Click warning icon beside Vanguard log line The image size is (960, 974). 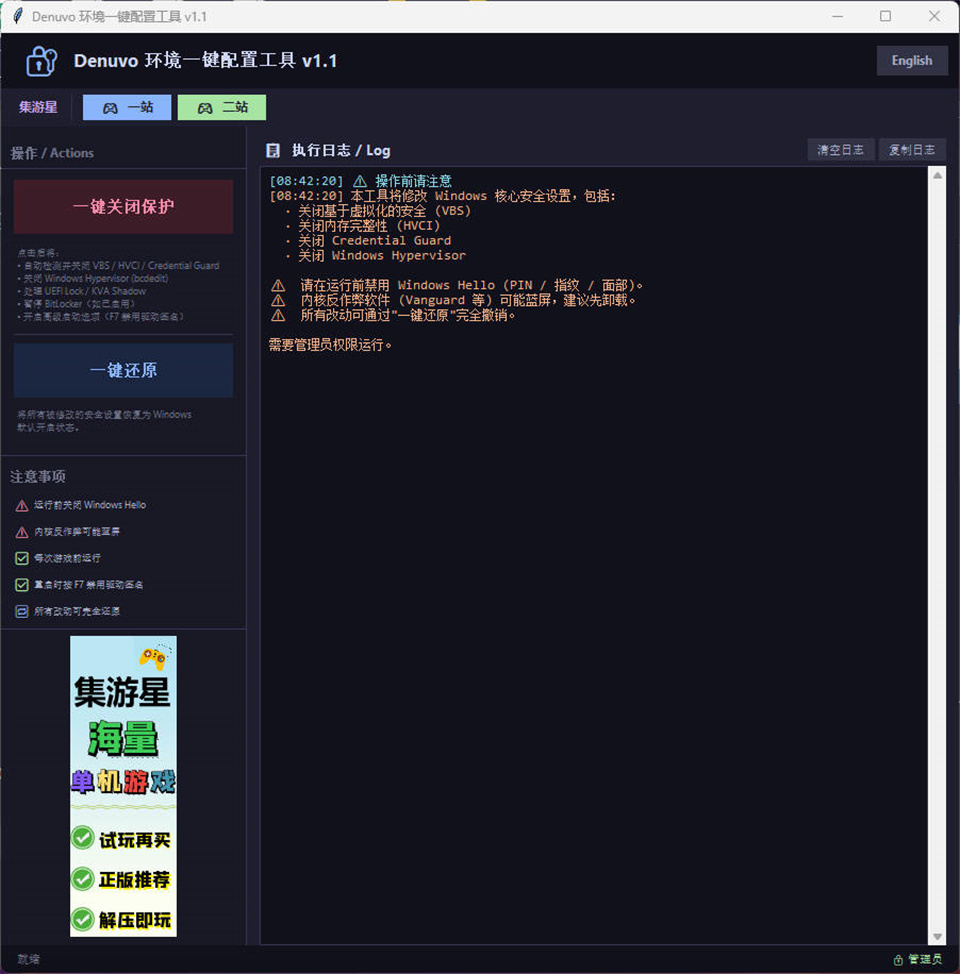tap(278, 301)
